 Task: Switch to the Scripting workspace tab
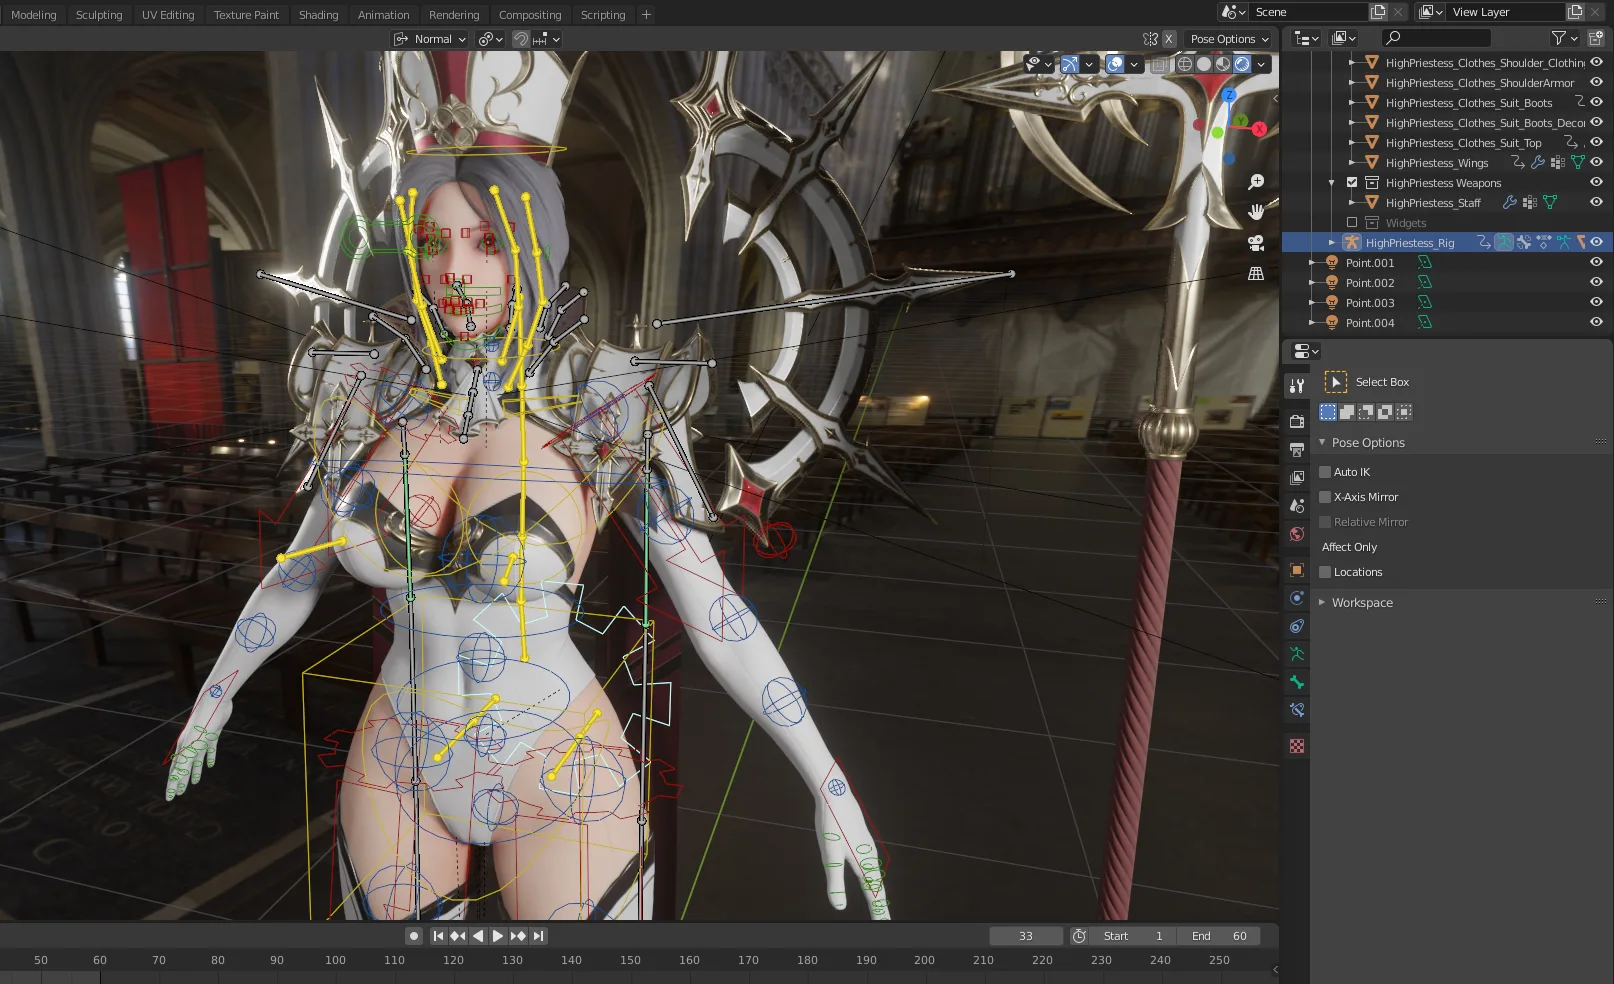tap(603, 14)
